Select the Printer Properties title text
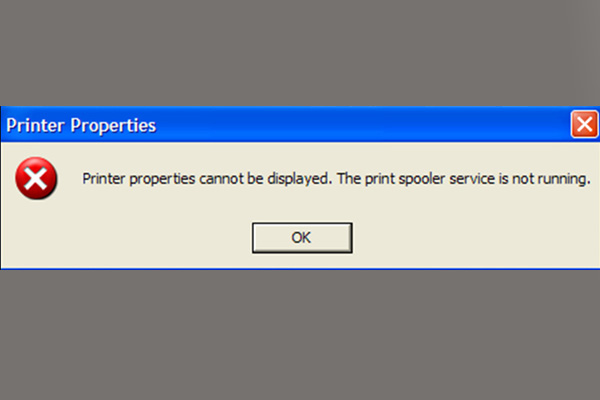Screen dimensions: 600x400 [x=81, y=125]
